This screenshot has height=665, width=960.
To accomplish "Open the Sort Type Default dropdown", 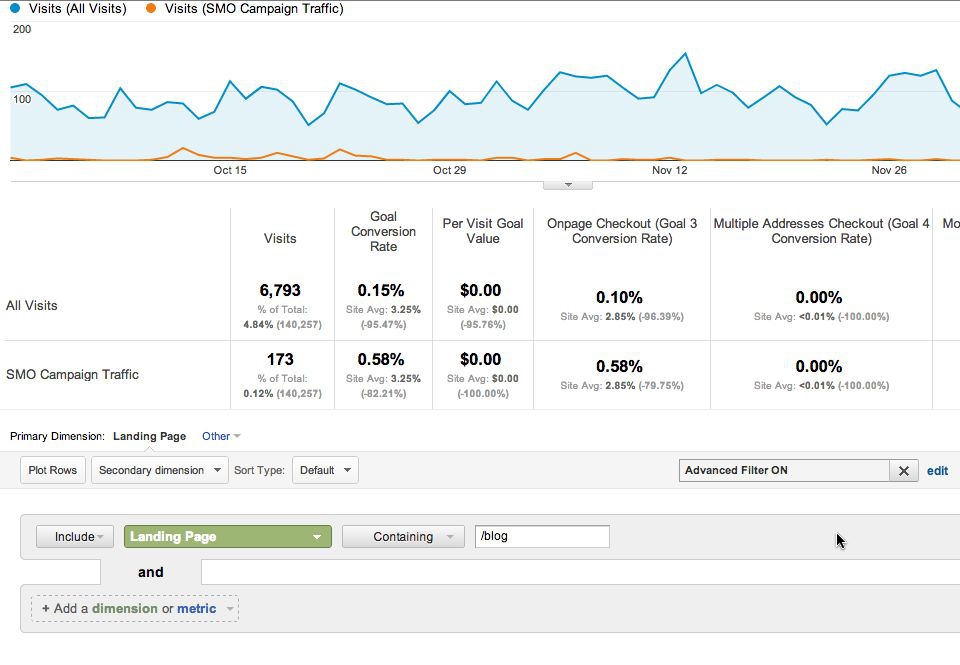I will click(x=325, y=470).
